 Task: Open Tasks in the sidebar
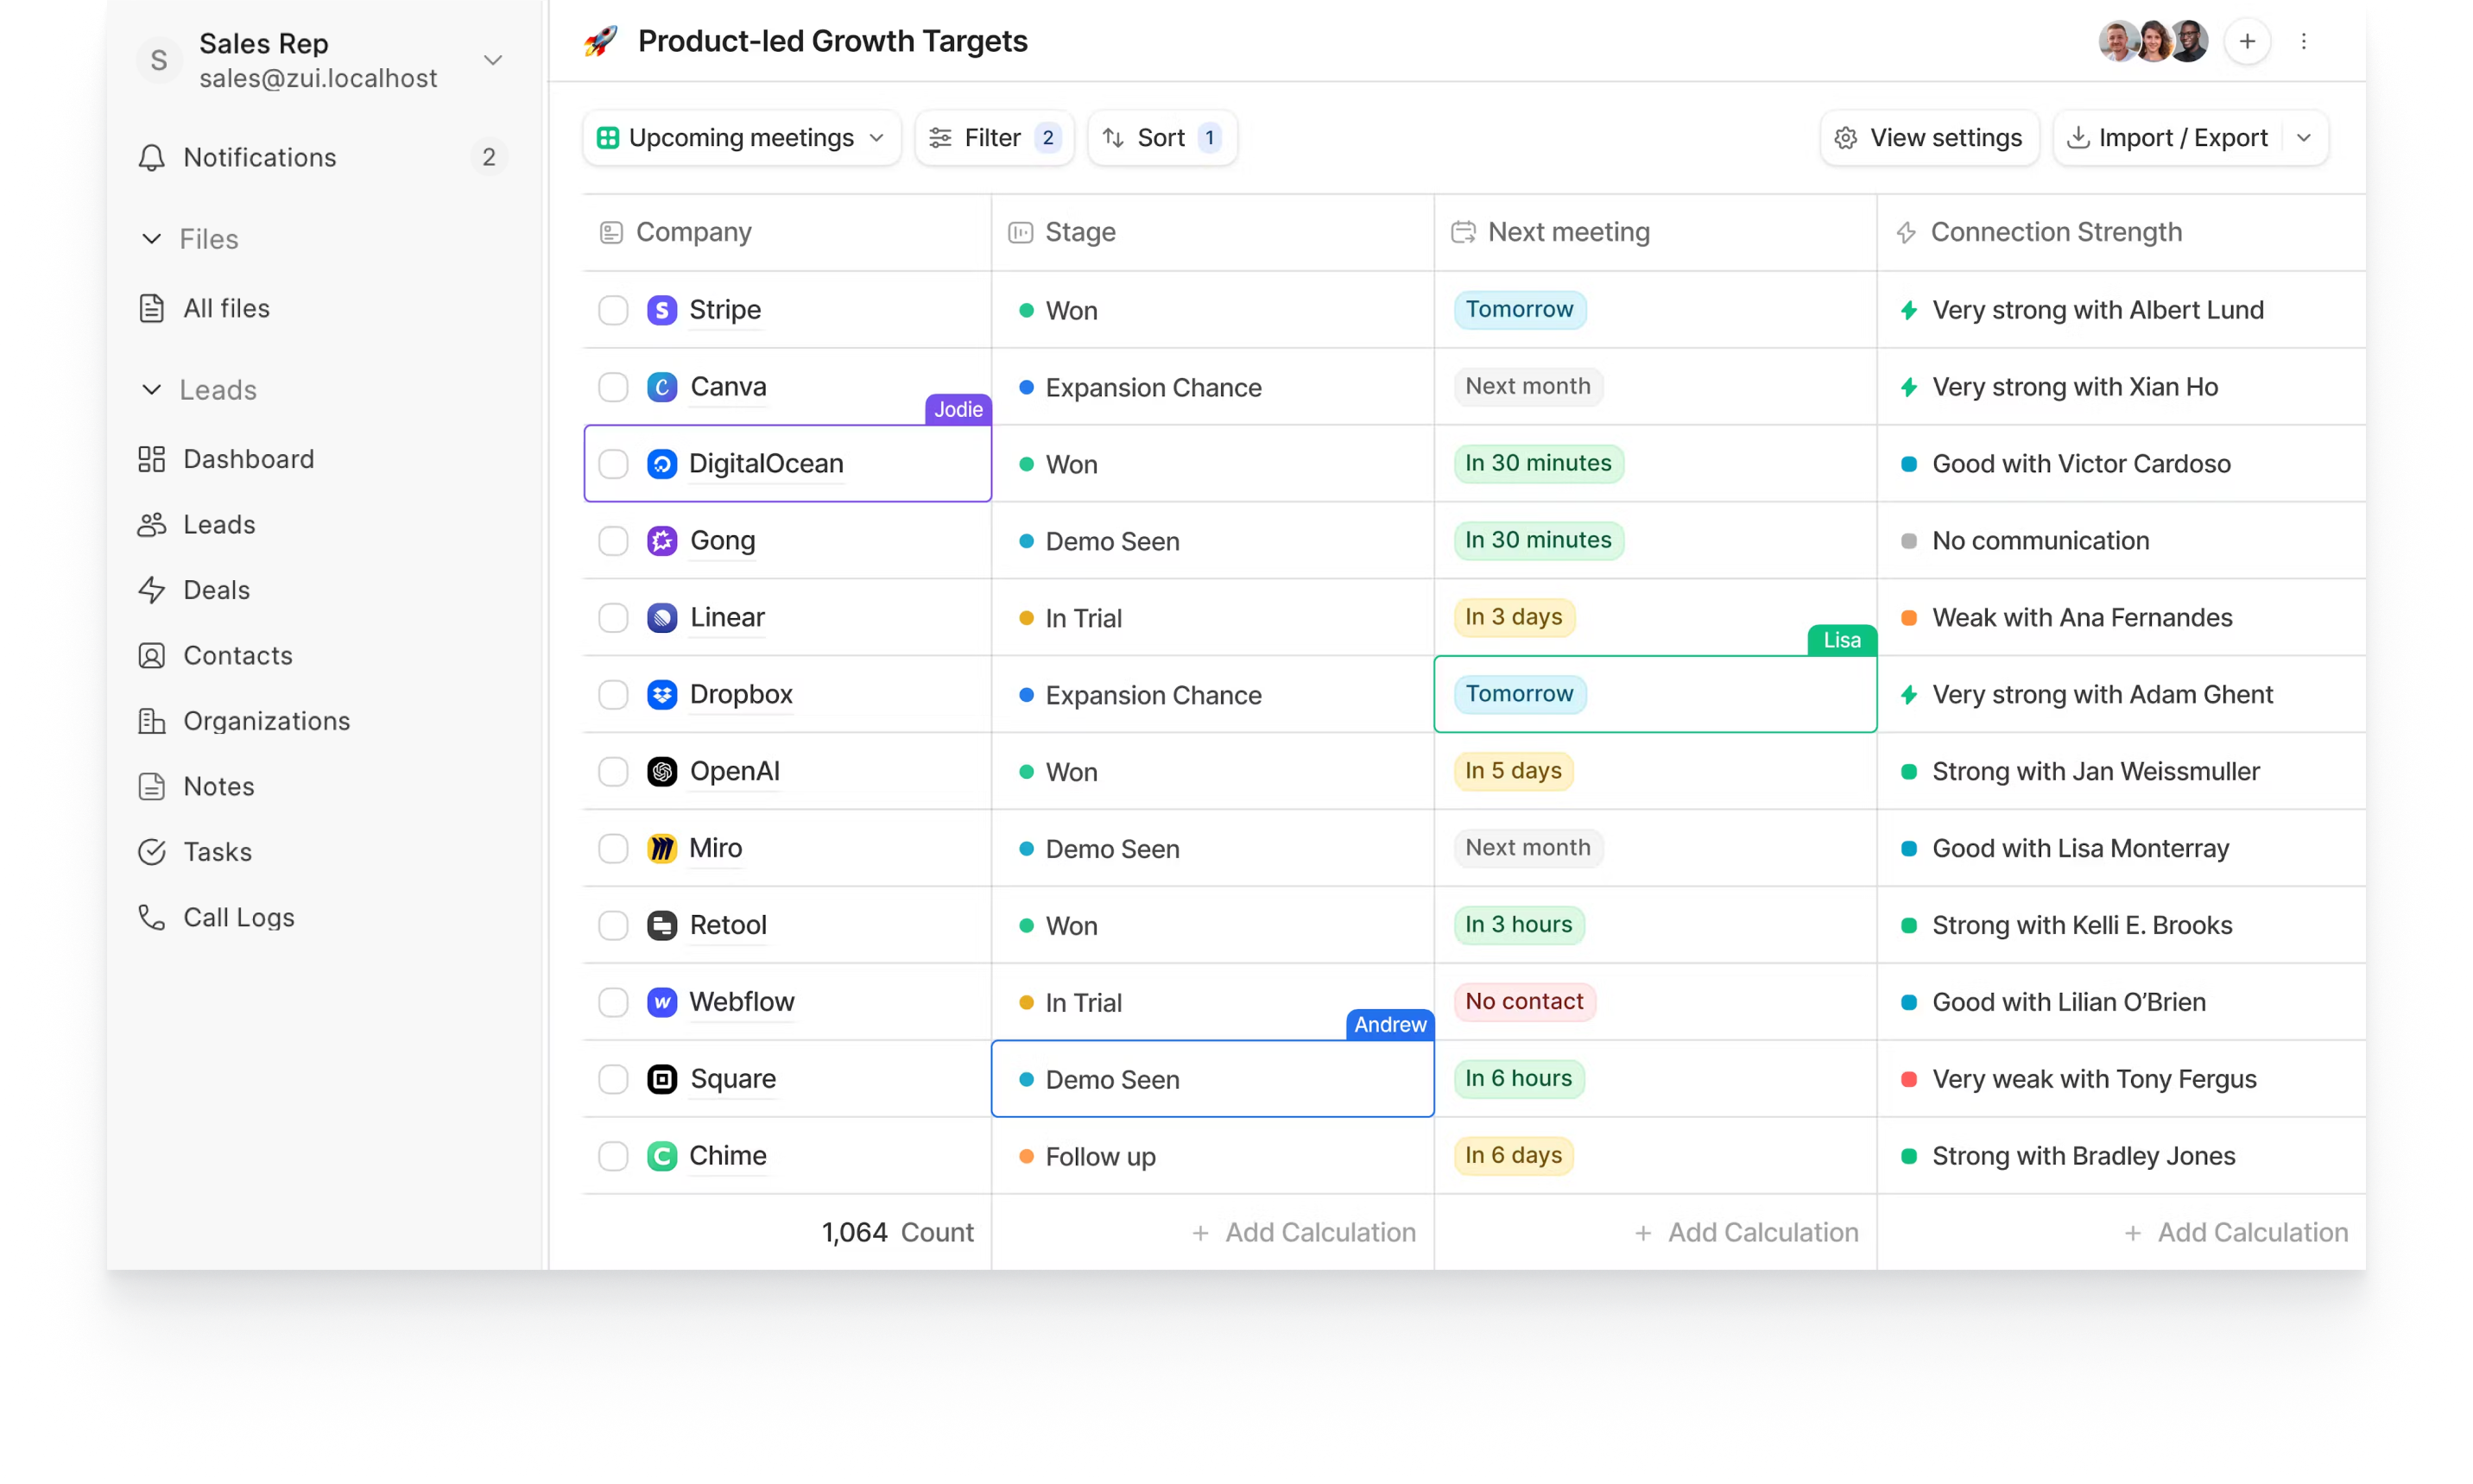click(x=217, y=852)
